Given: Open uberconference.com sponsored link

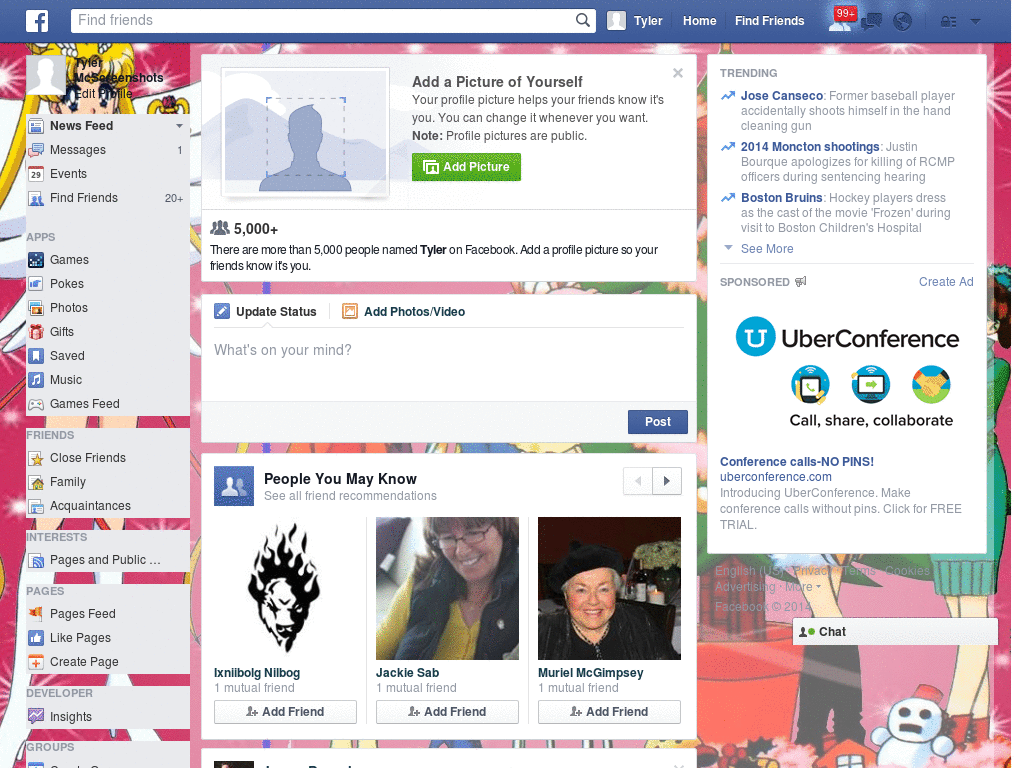Looking at the screenshot, I should coord(776,477).
